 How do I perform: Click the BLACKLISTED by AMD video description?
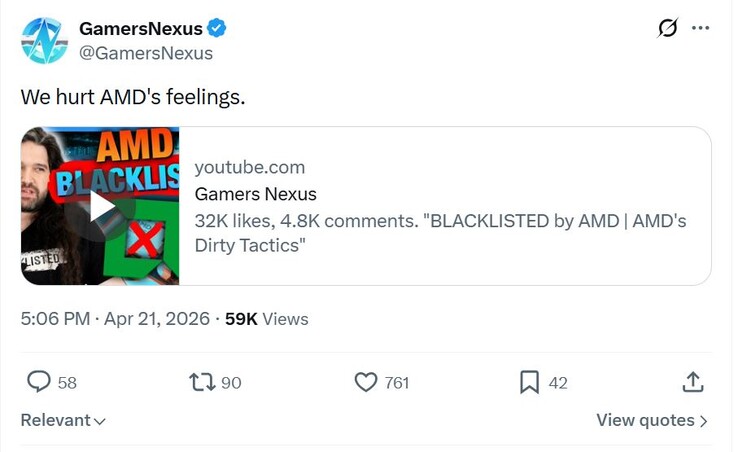point(440,233)
